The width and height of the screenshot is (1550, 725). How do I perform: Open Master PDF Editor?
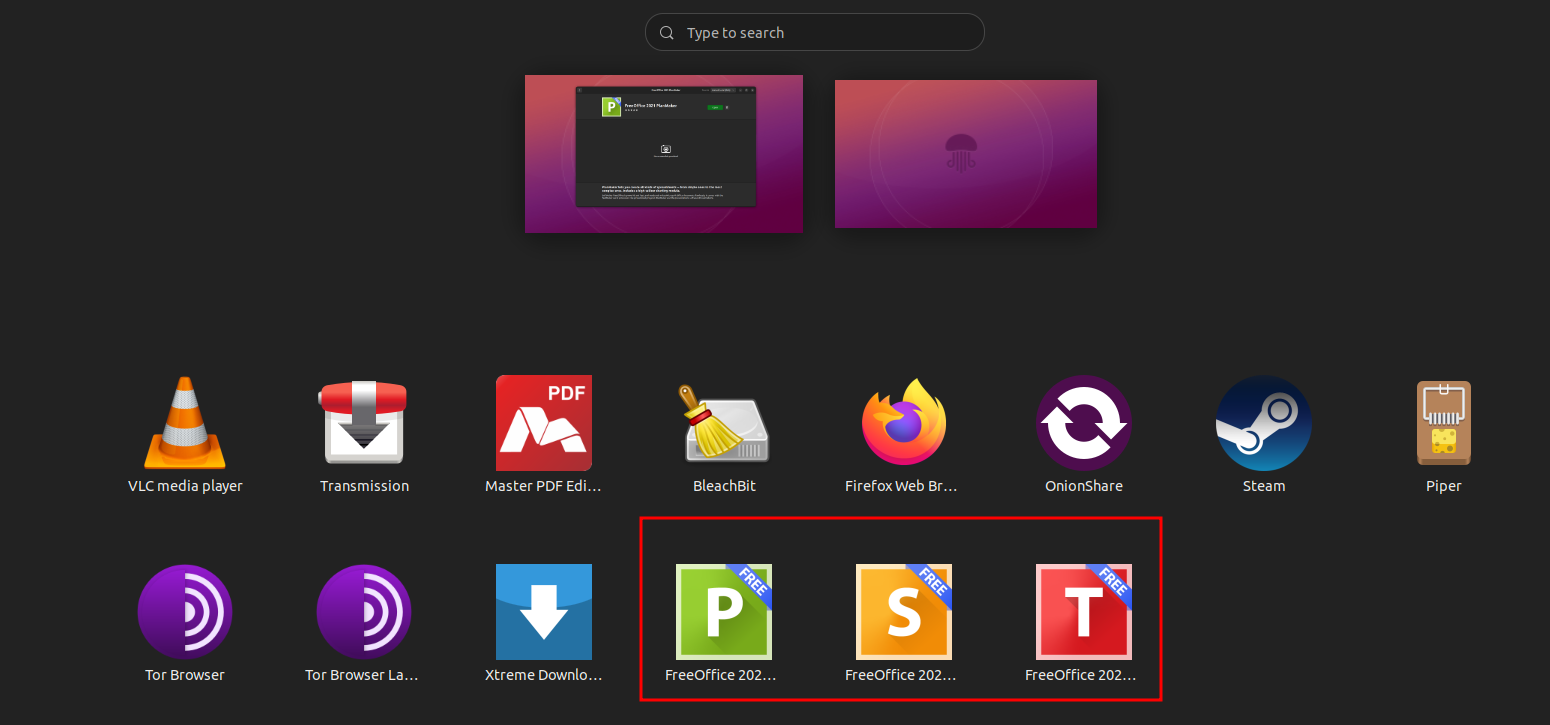click(544, 423)
